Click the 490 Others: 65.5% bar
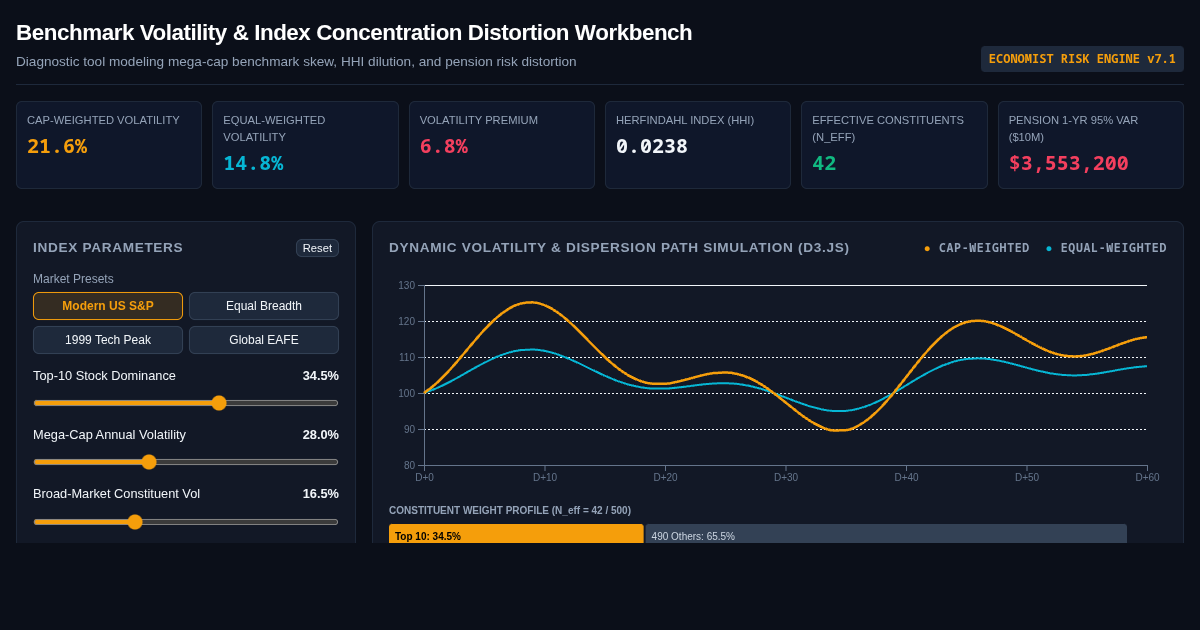The height and width of the screenshot is (630, 1200). pyautogui.click(x=886, y=534)
